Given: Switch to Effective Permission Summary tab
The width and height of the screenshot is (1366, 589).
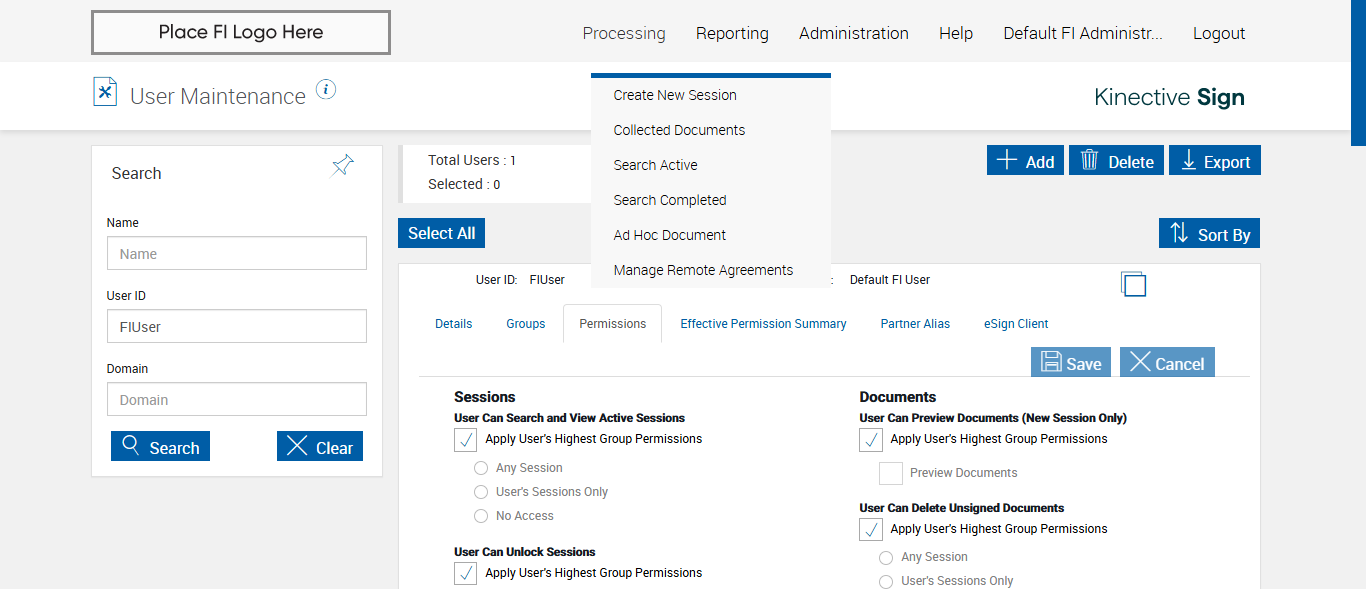Looking at the screenshot, I should (763, 324).
